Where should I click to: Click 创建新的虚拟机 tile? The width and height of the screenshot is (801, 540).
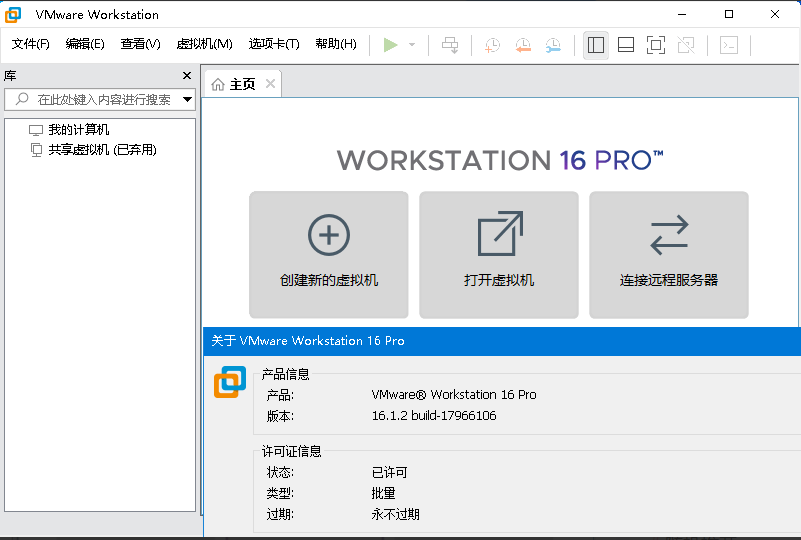[x=328, y=255]
